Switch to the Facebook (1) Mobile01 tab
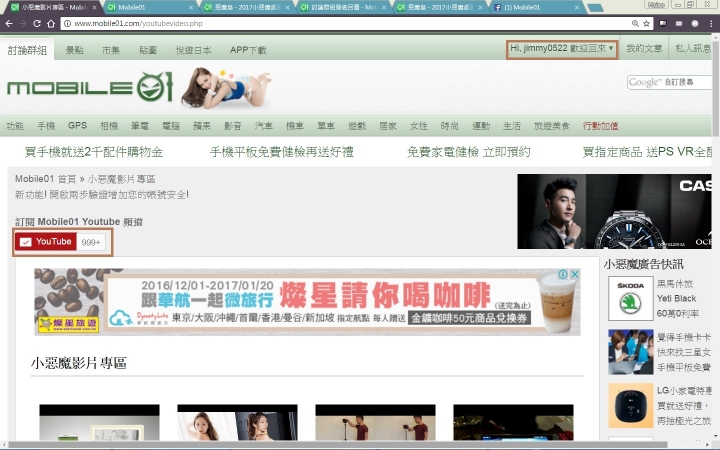 click(x=535, y=7)
